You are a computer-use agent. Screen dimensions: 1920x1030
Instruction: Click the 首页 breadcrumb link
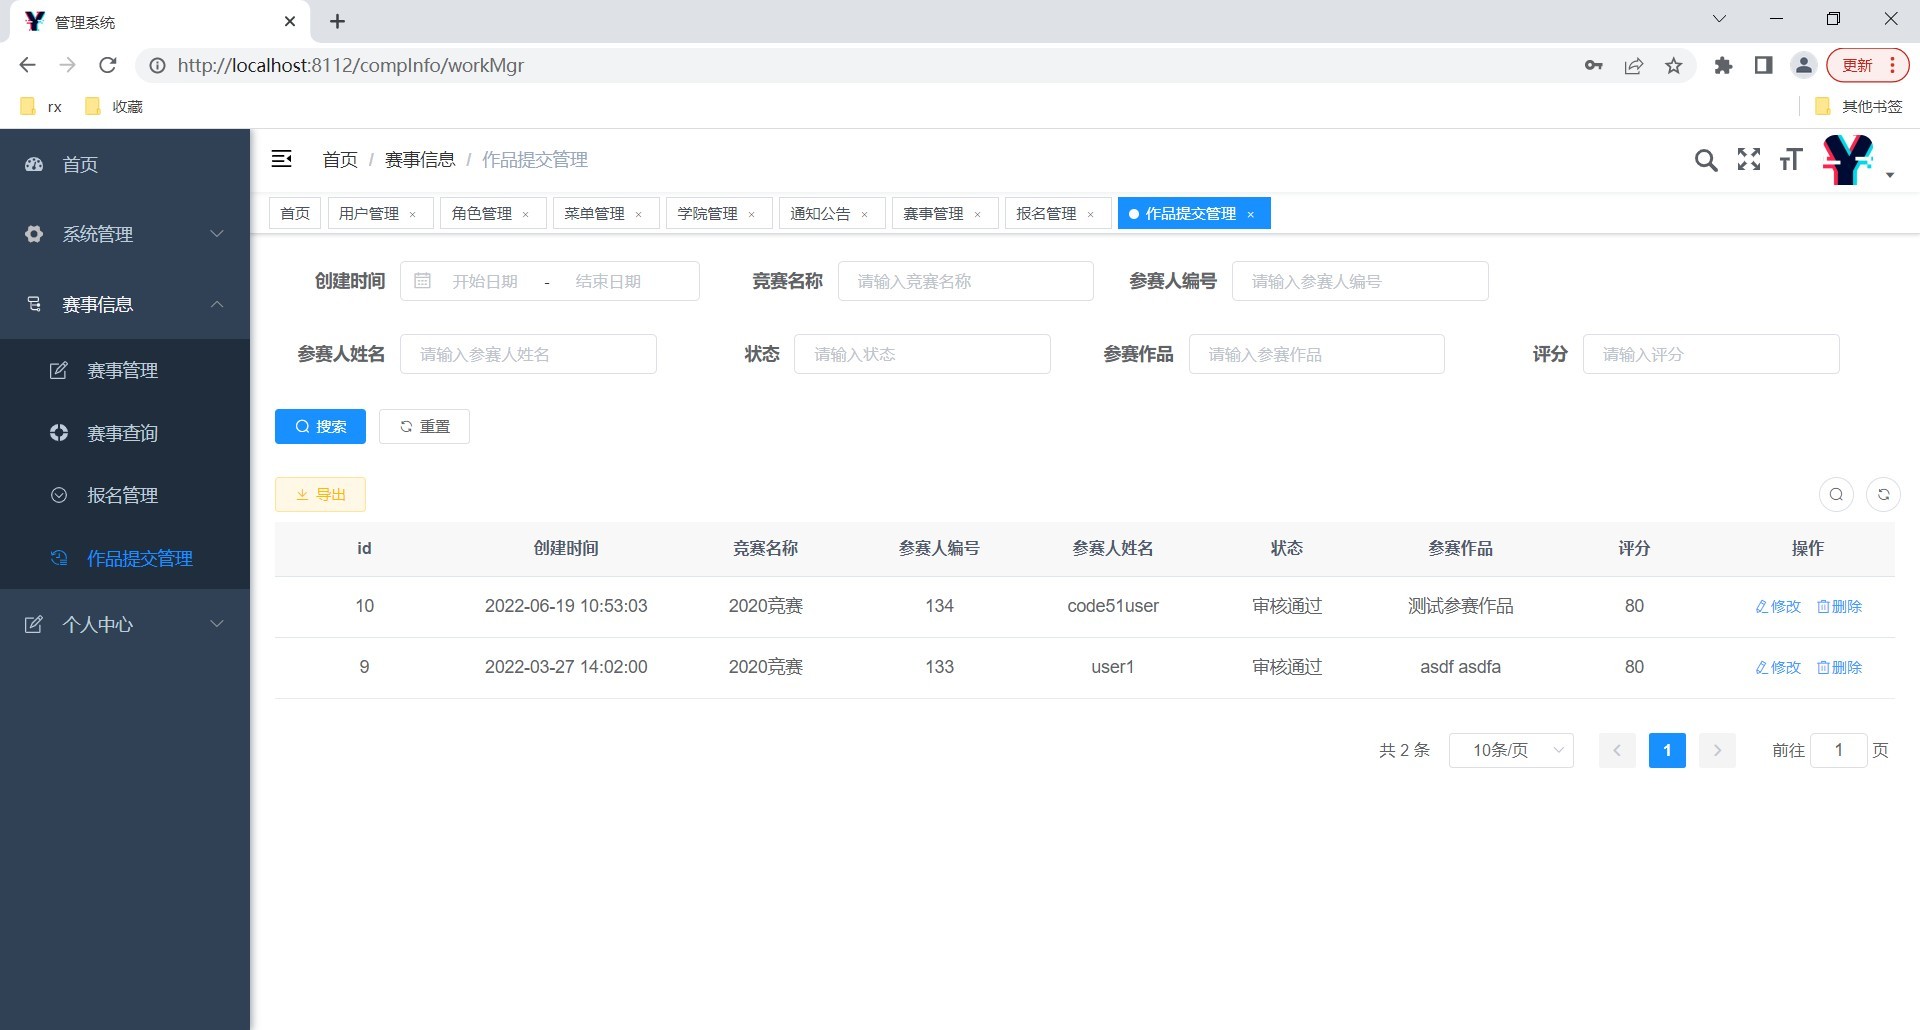tap(340, 159)
